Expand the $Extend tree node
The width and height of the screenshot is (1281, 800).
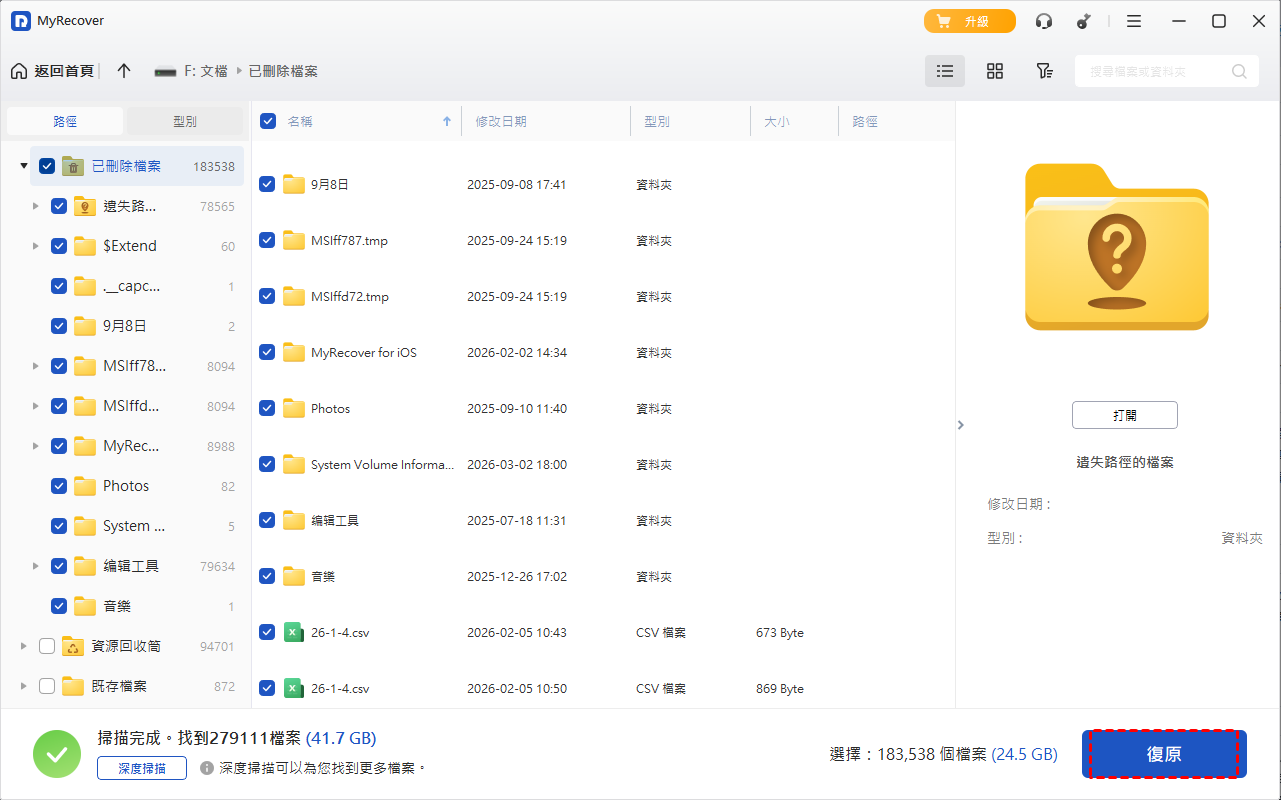coord(35,246)
